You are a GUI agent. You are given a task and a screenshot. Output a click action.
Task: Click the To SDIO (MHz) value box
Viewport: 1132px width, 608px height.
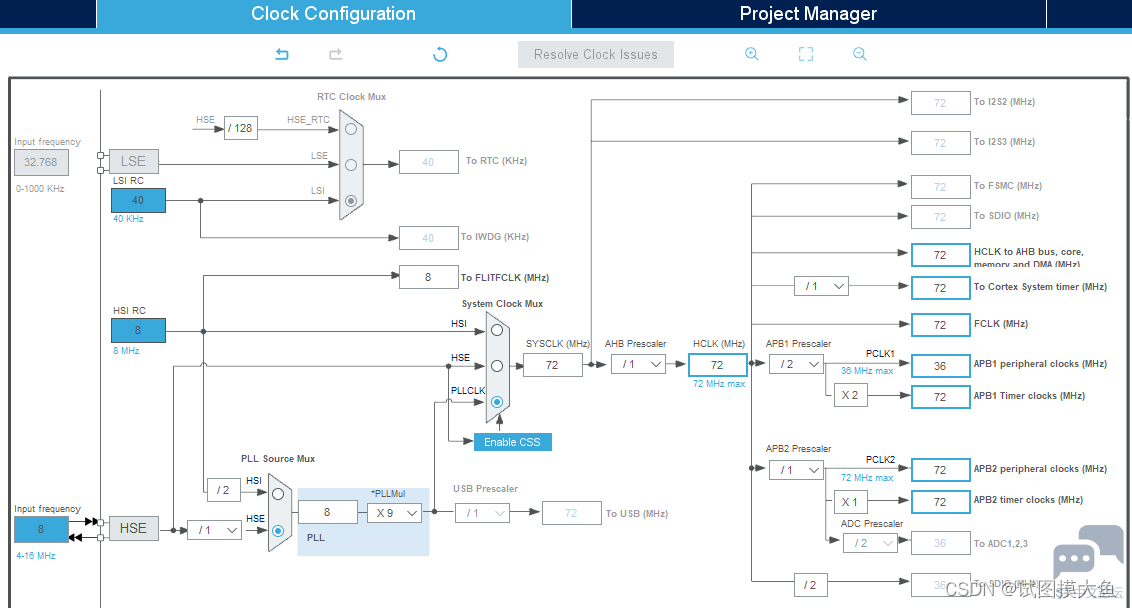point(941,217)
